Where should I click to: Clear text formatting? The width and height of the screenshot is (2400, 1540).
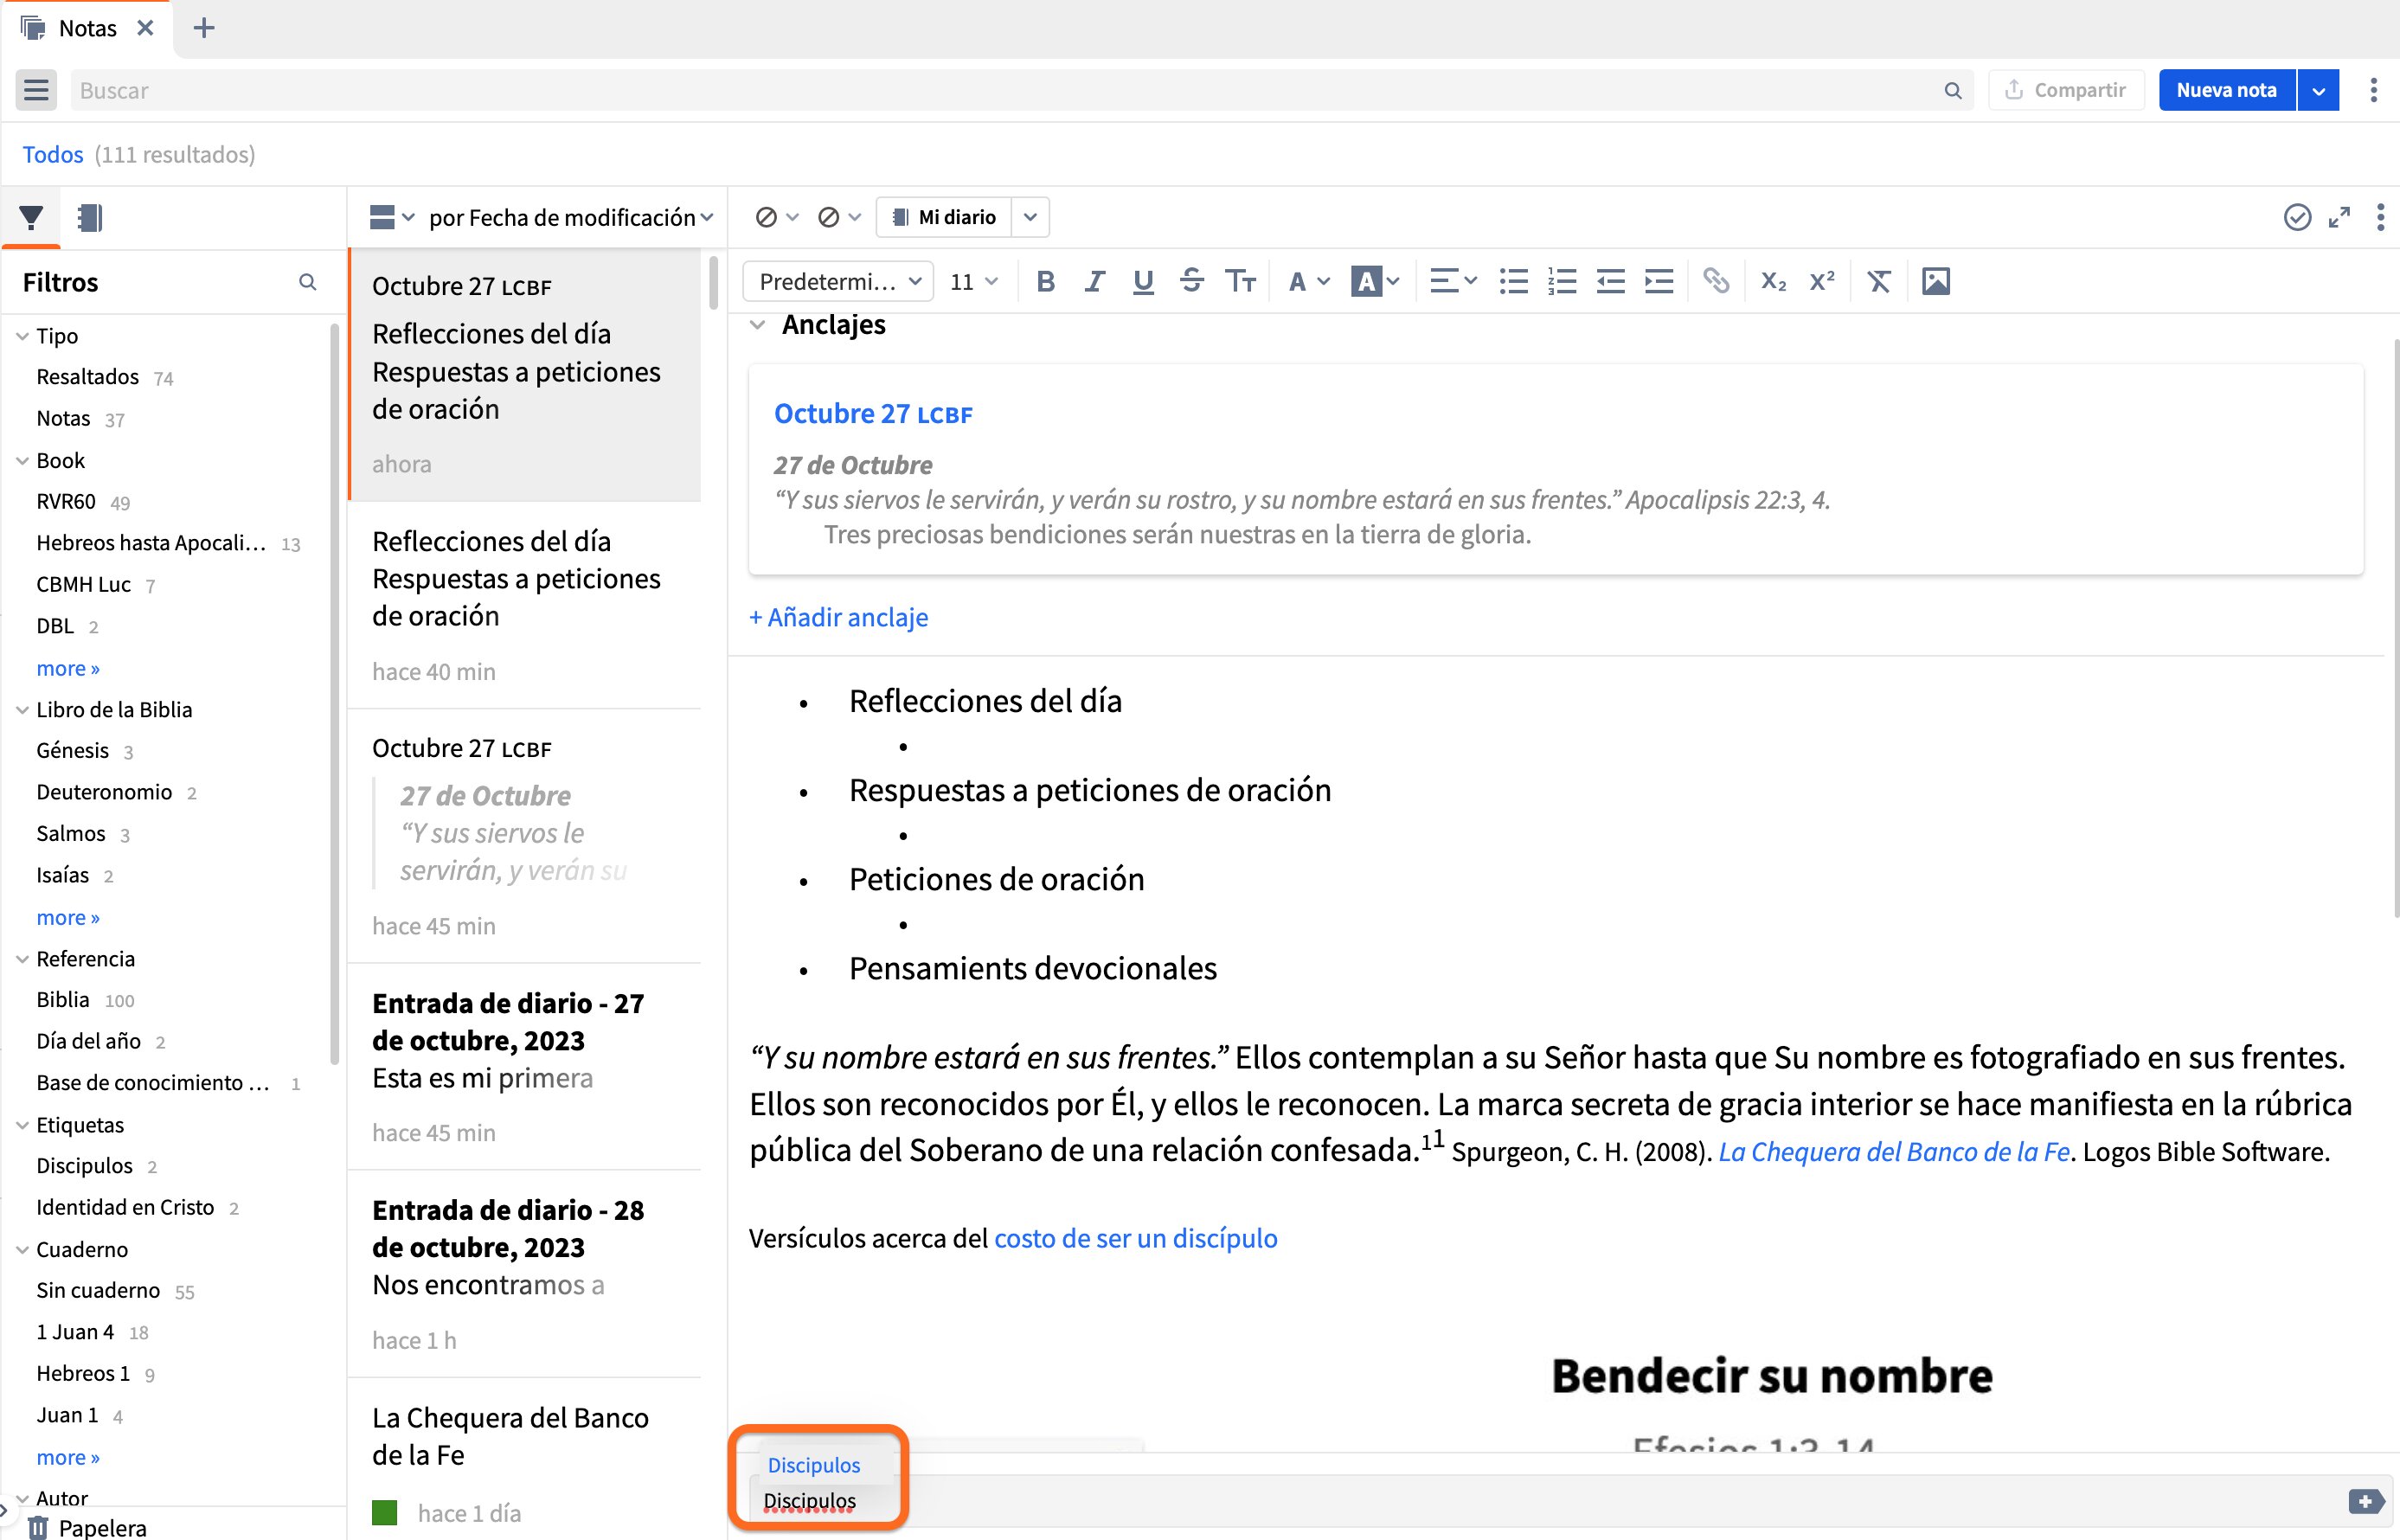point(1879,281)
